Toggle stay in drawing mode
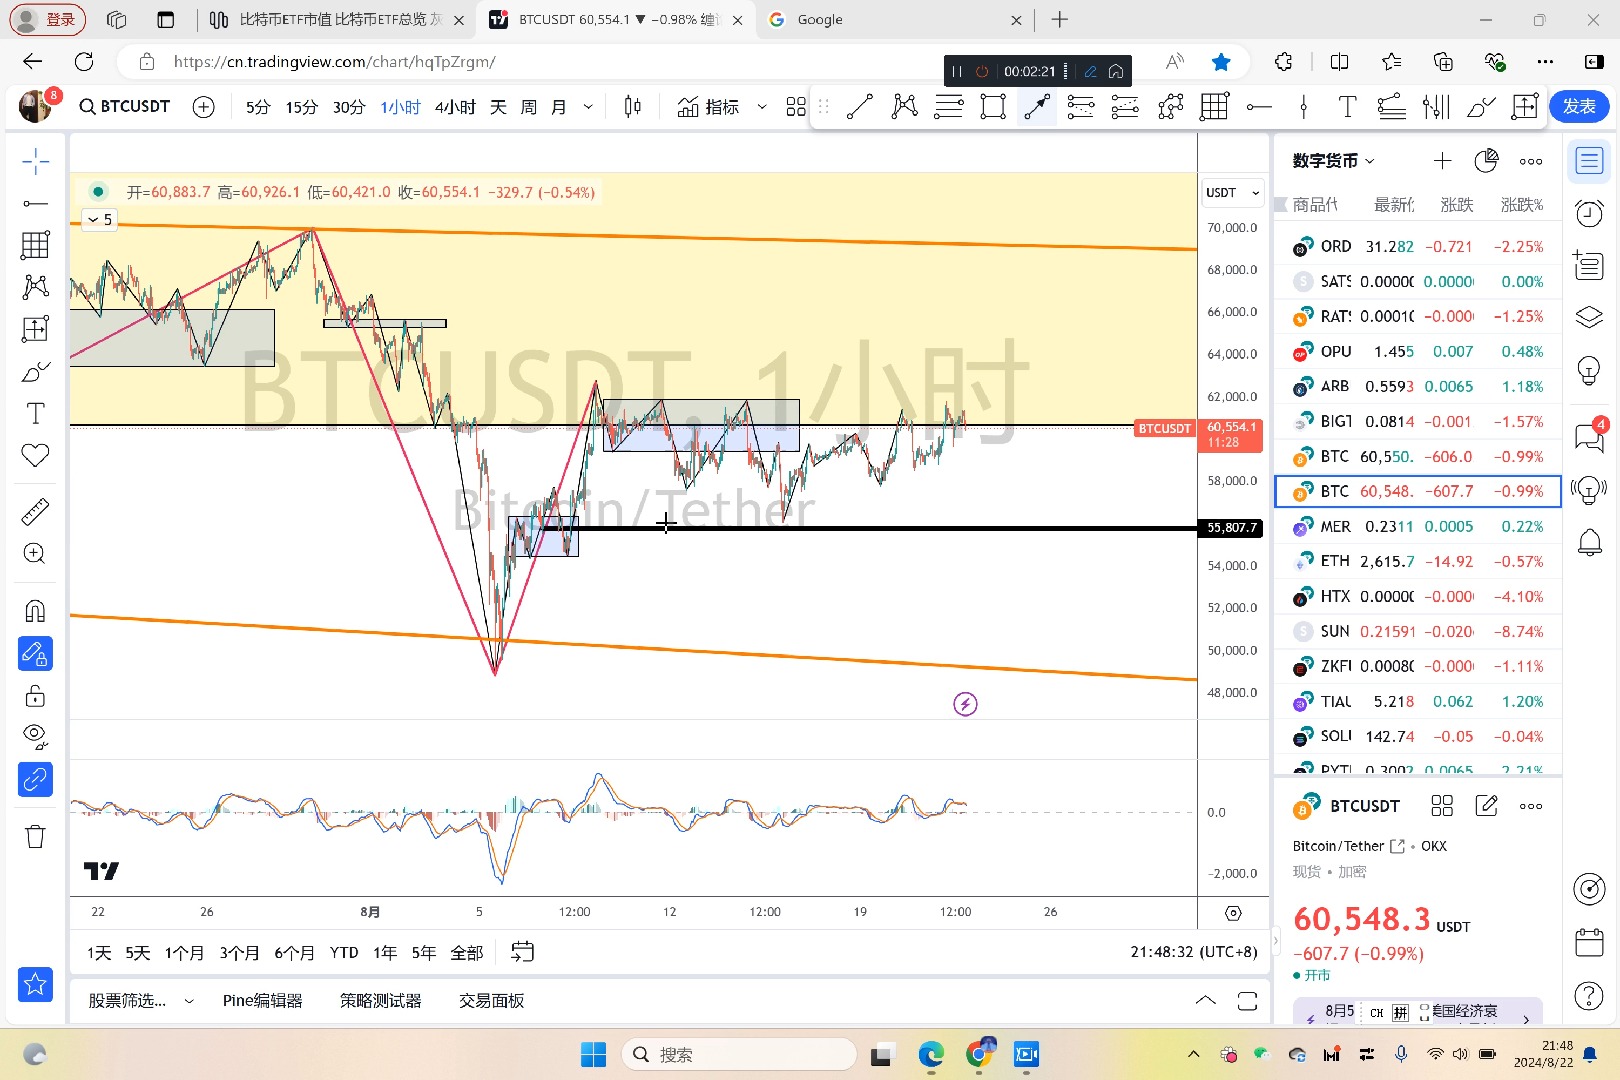Image resolution: width=1620 pixels, height=1080 pixels. pos(35,653)
